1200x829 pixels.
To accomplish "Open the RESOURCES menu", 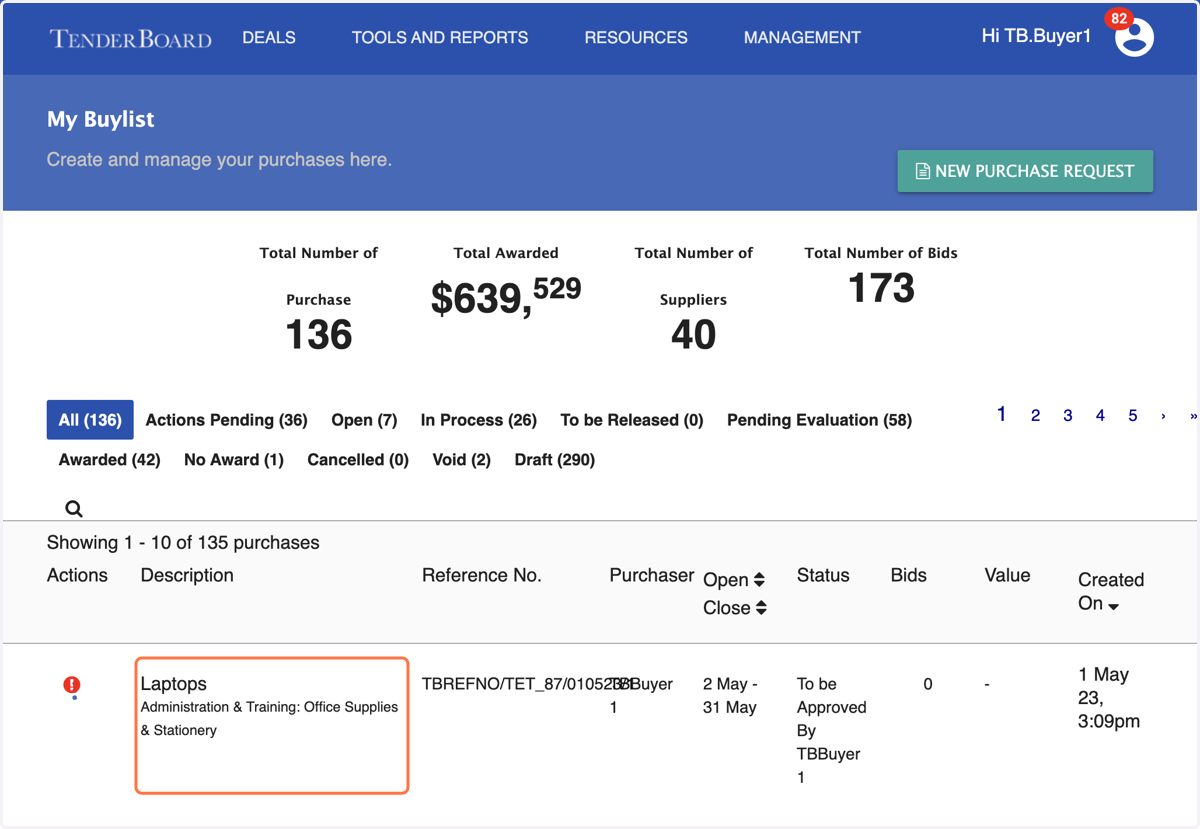I will click(636, 37).
